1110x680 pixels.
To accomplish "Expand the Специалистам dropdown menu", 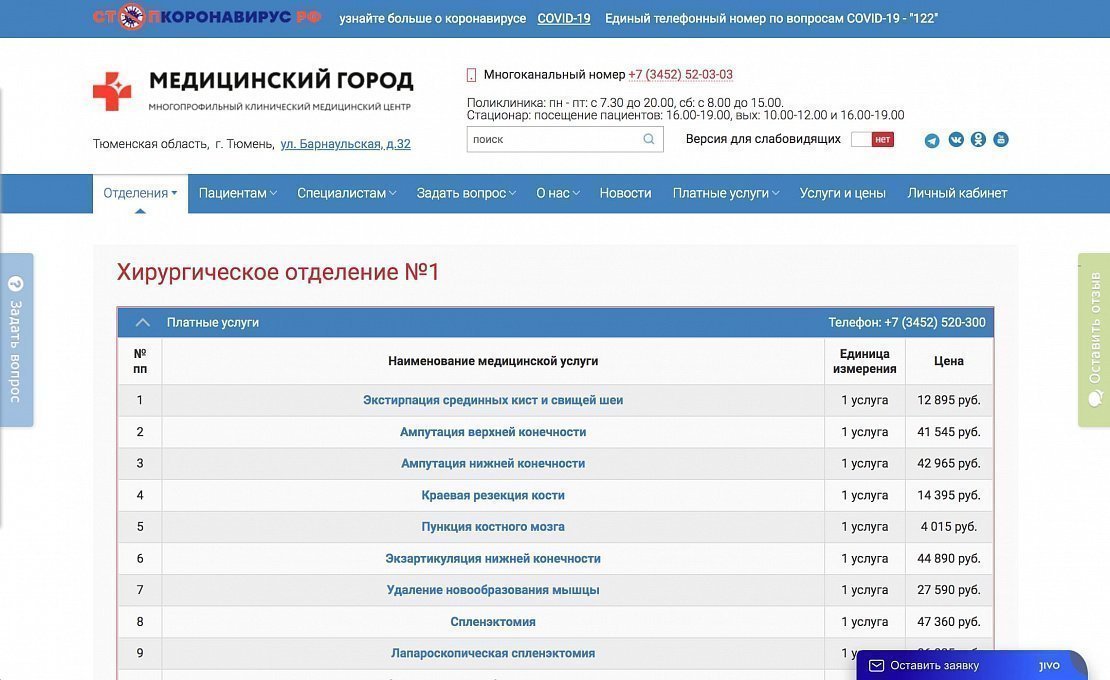I will coord(346,193).
